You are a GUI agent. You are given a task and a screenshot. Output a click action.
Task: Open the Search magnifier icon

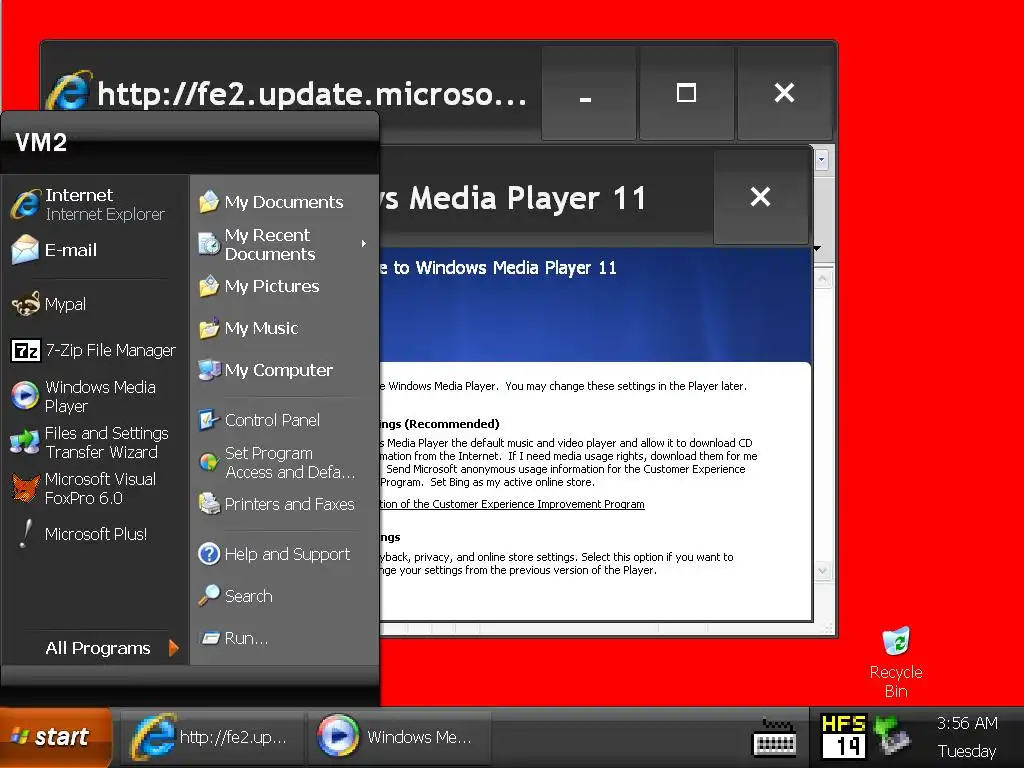tap(209, 596)
